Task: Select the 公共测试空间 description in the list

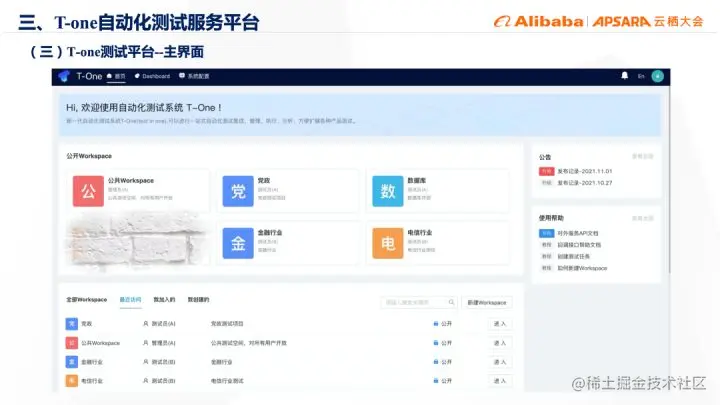Action: [x=248, y=343]
